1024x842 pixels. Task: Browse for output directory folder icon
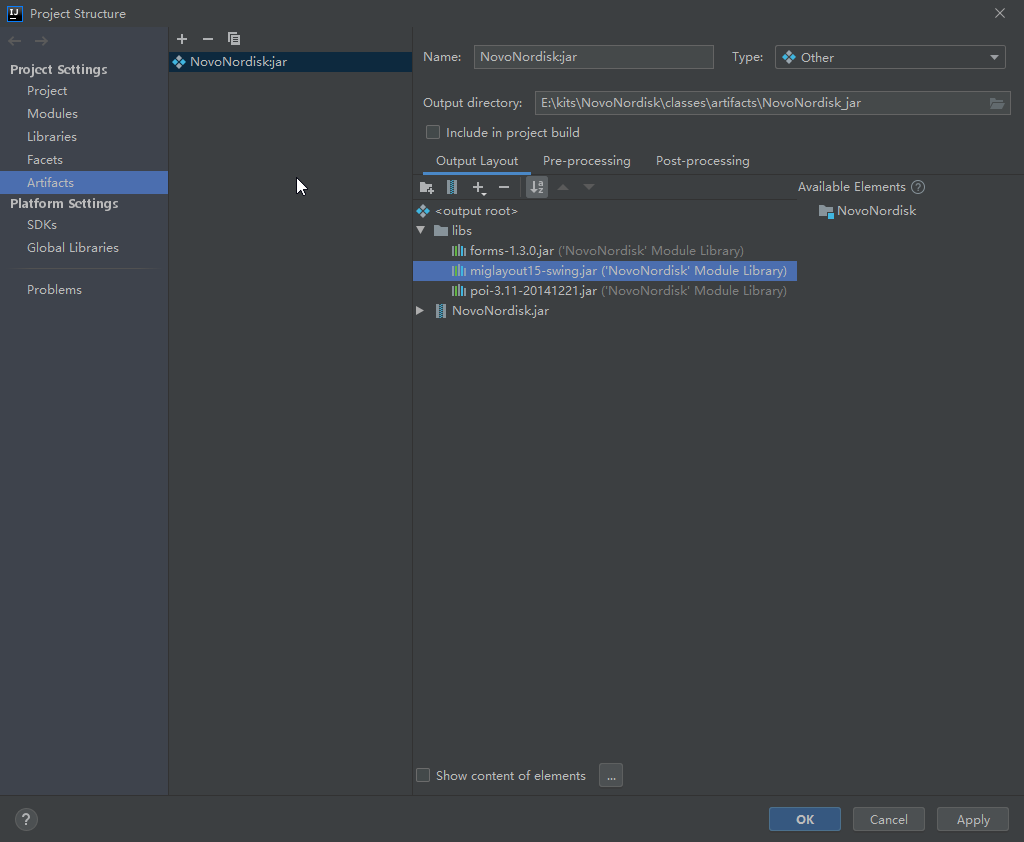click(997, 103)
